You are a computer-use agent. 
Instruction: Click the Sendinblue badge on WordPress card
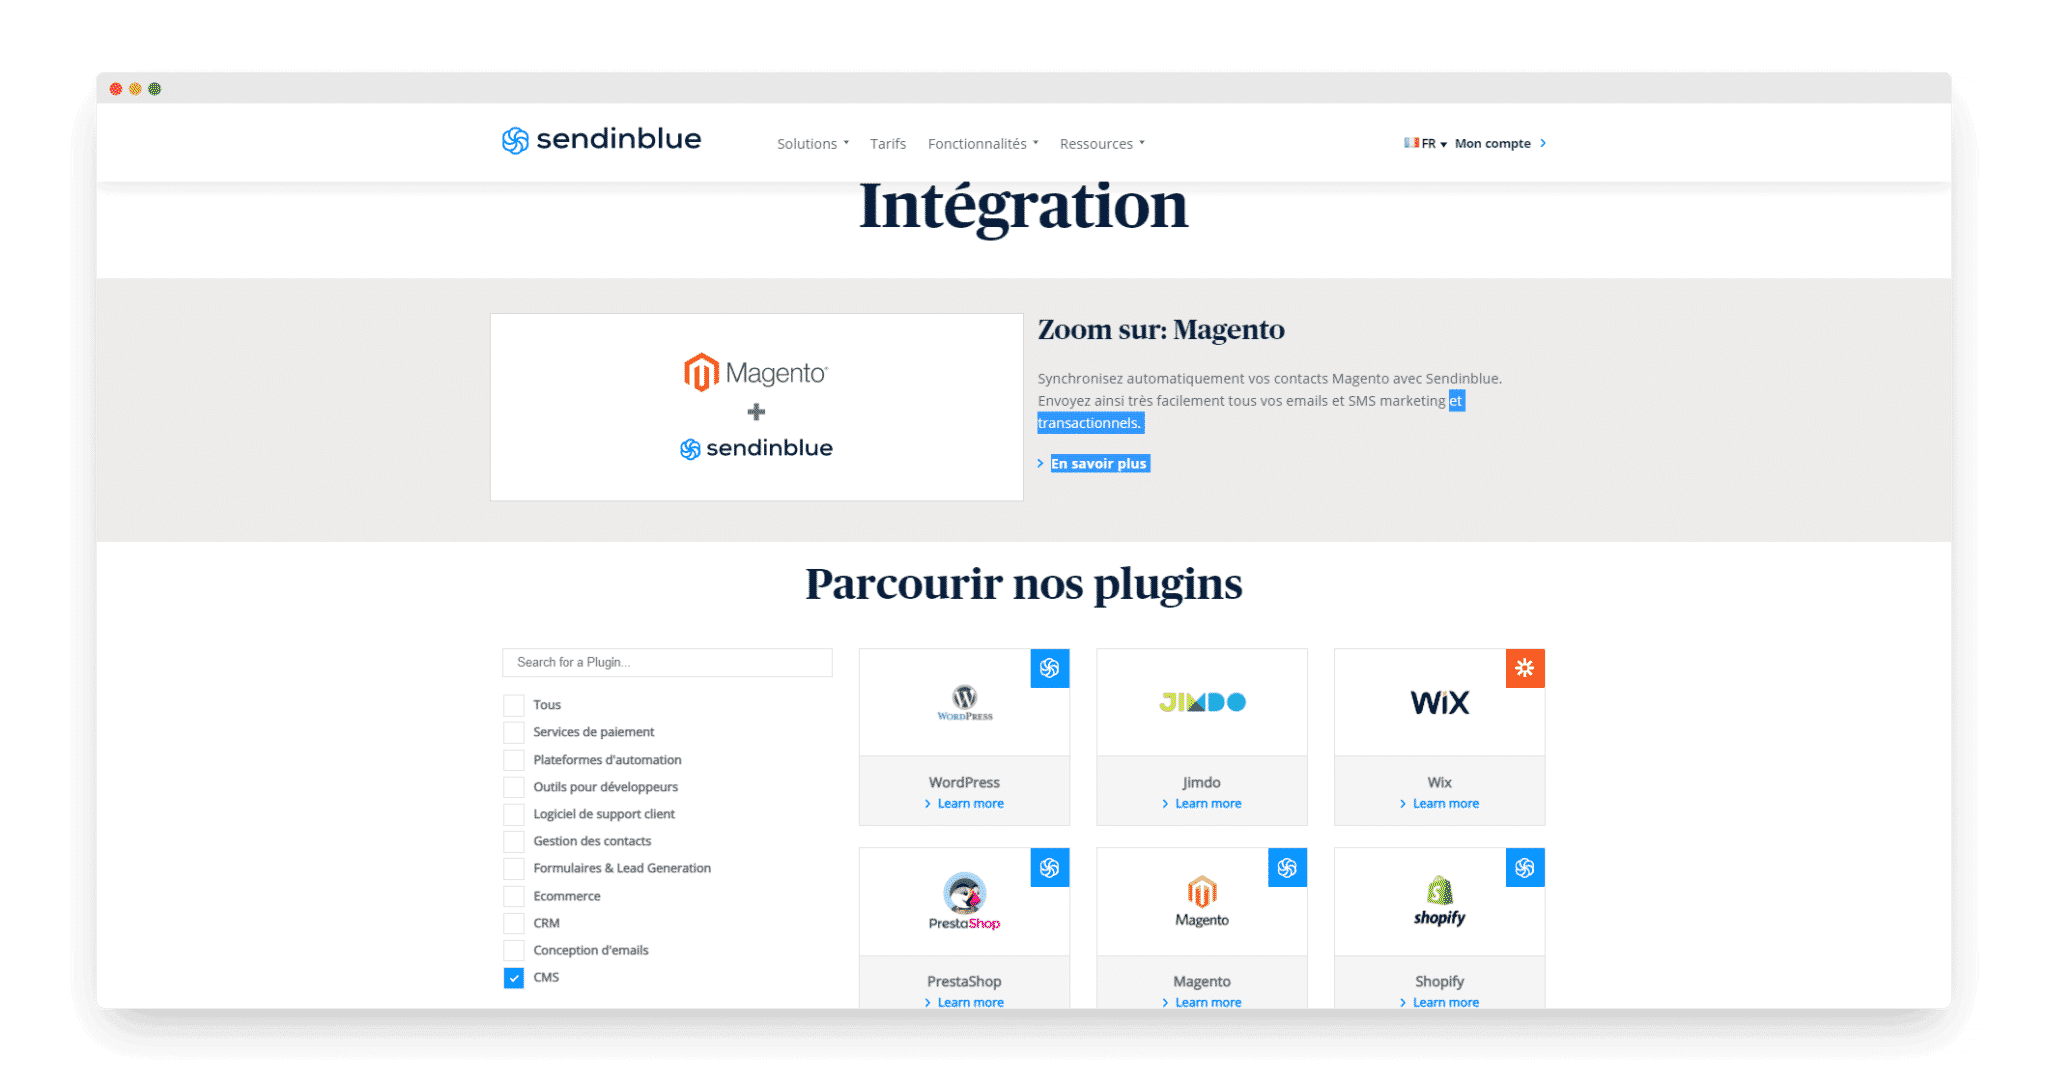[x=1050, y=668]
